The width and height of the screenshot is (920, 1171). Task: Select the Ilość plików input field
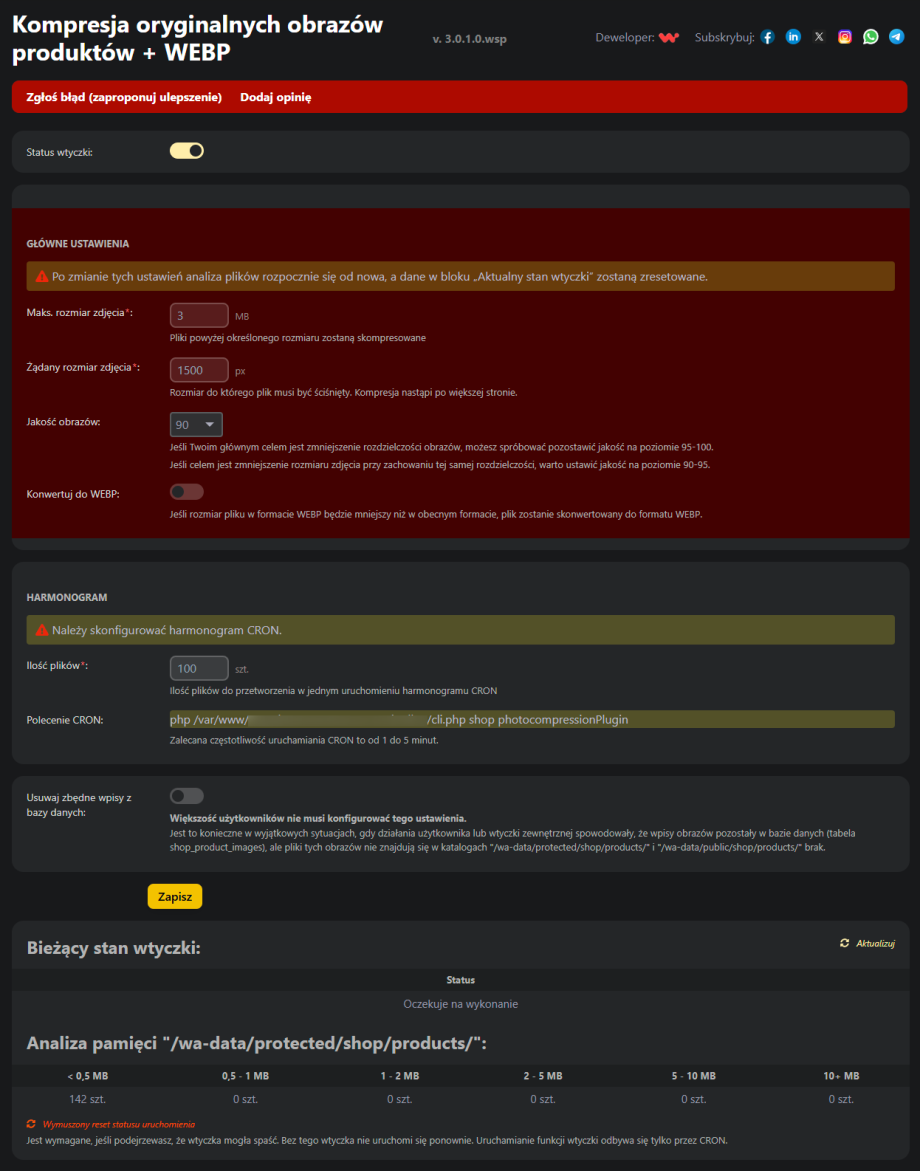(x=198, y=668)
